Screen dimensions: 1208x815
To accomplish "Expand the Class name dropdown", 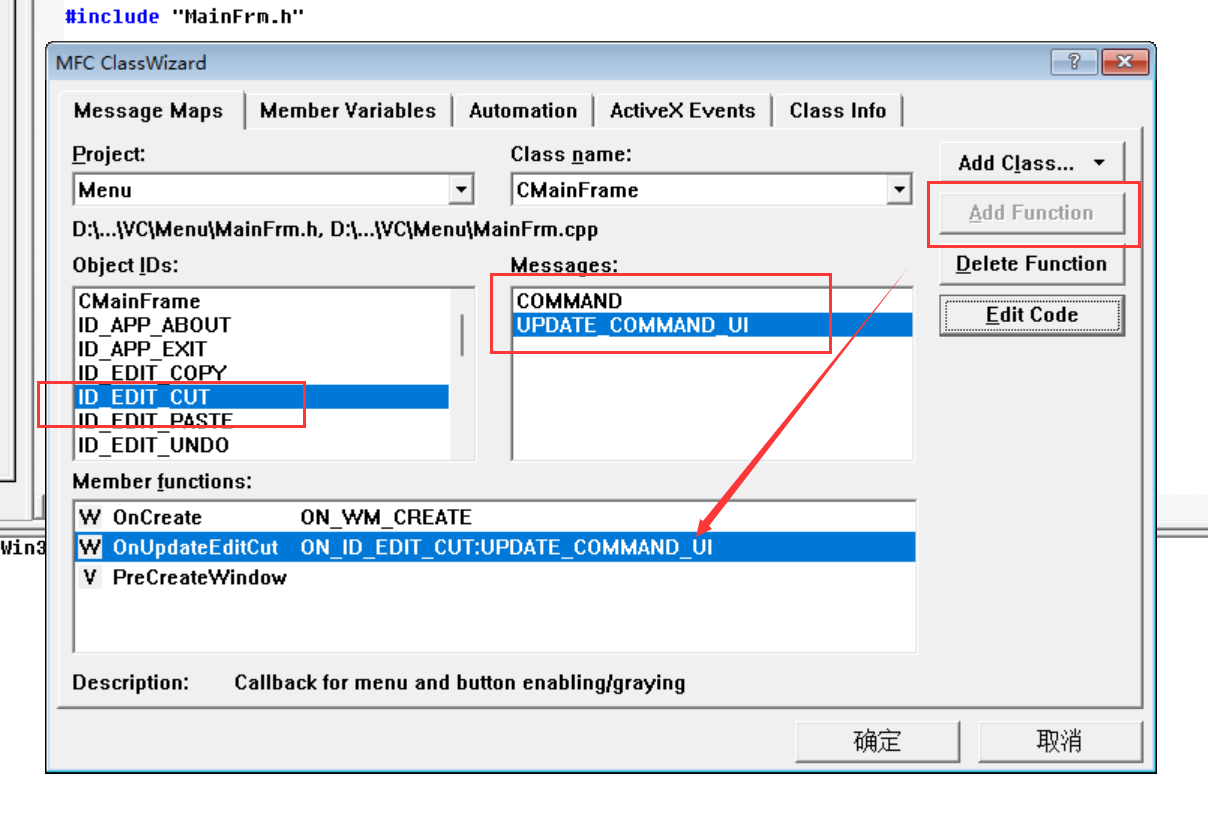I will [899, 189].
